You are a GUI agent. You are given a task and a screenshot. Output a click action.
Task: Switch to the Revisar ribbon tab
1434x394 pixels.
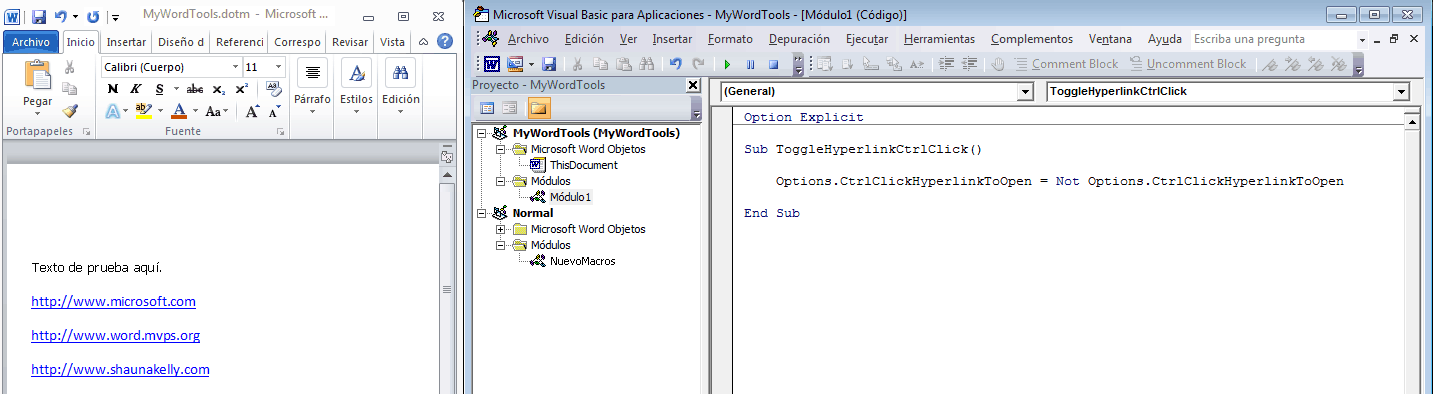pos(350,42)
